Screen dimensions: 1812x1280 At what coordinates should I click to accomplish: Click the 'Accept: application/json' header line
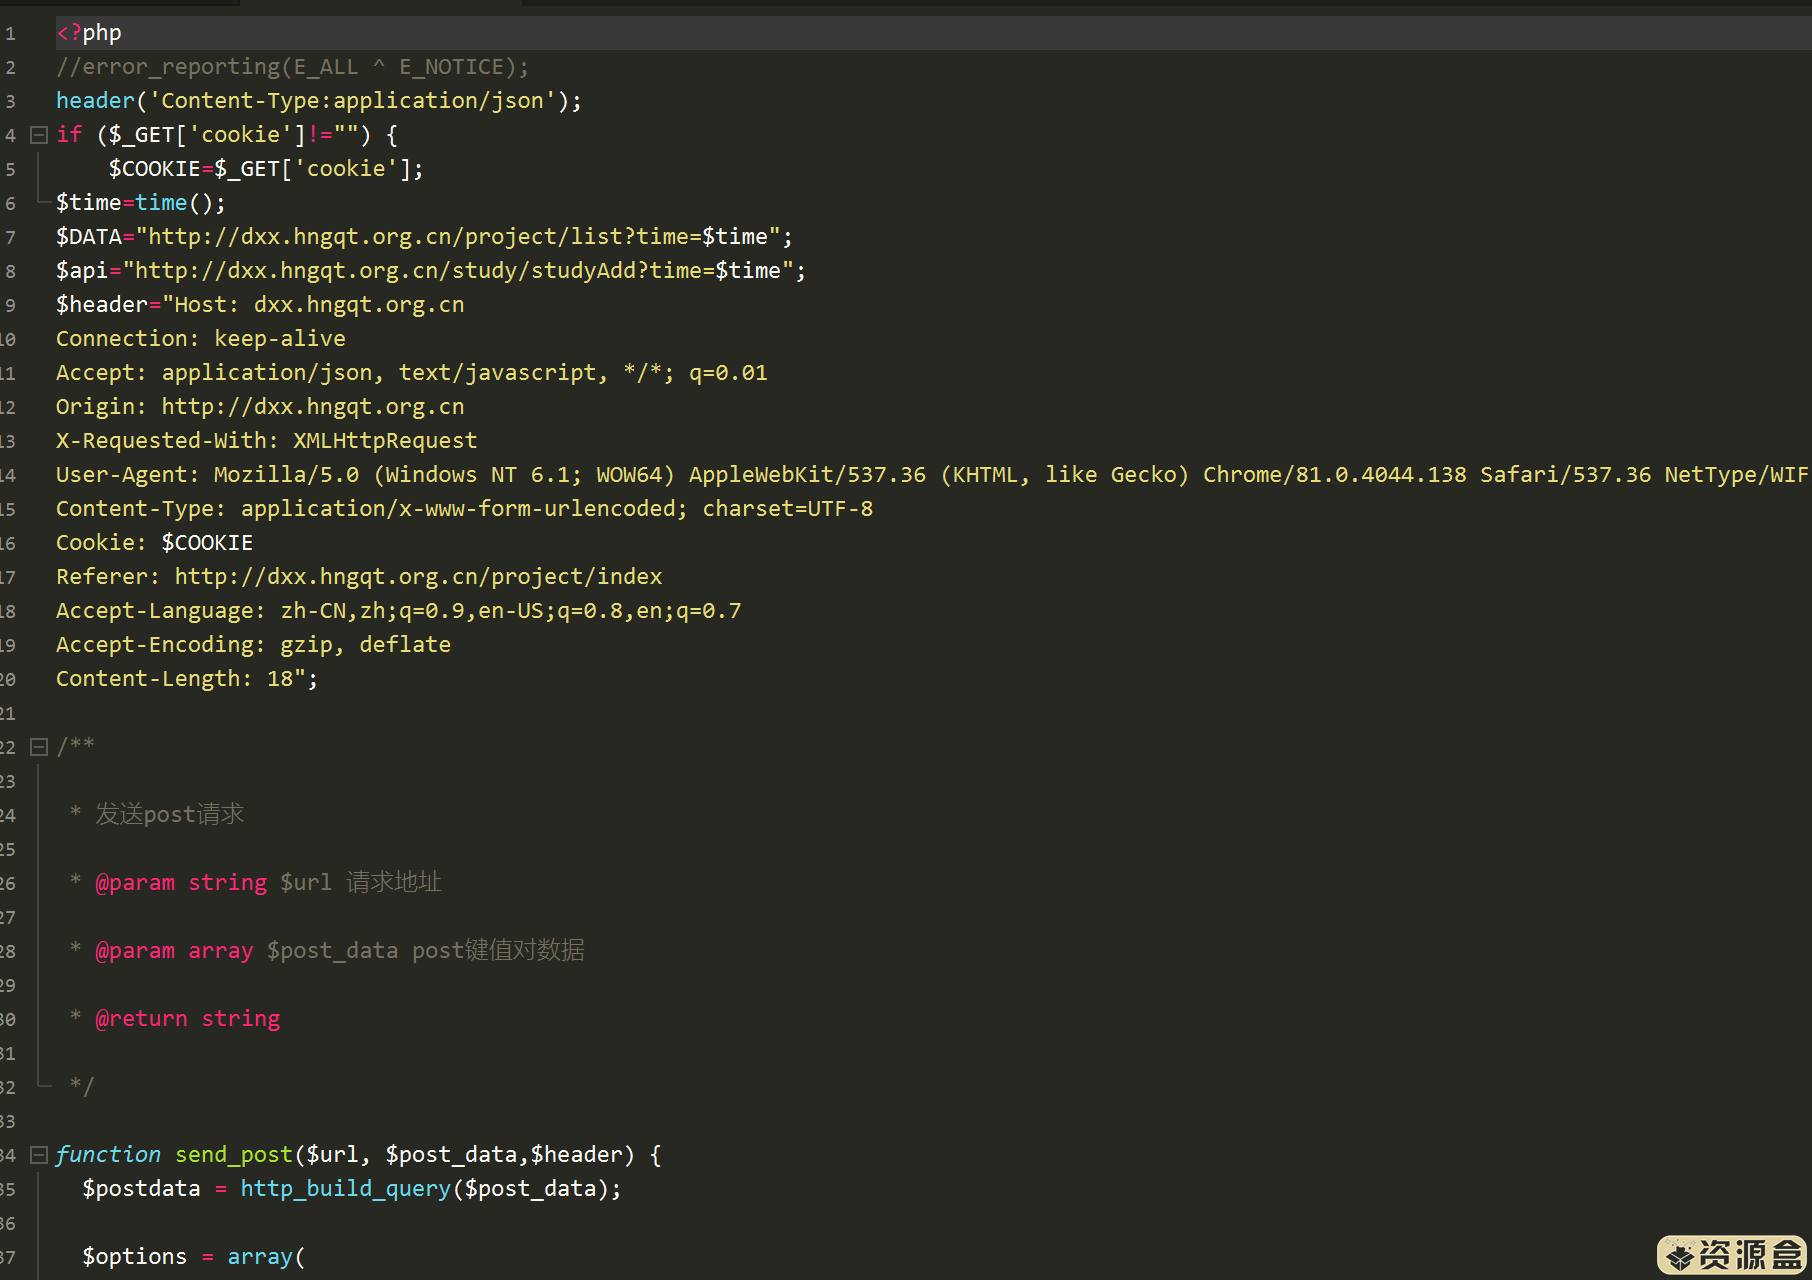(412, 373)
